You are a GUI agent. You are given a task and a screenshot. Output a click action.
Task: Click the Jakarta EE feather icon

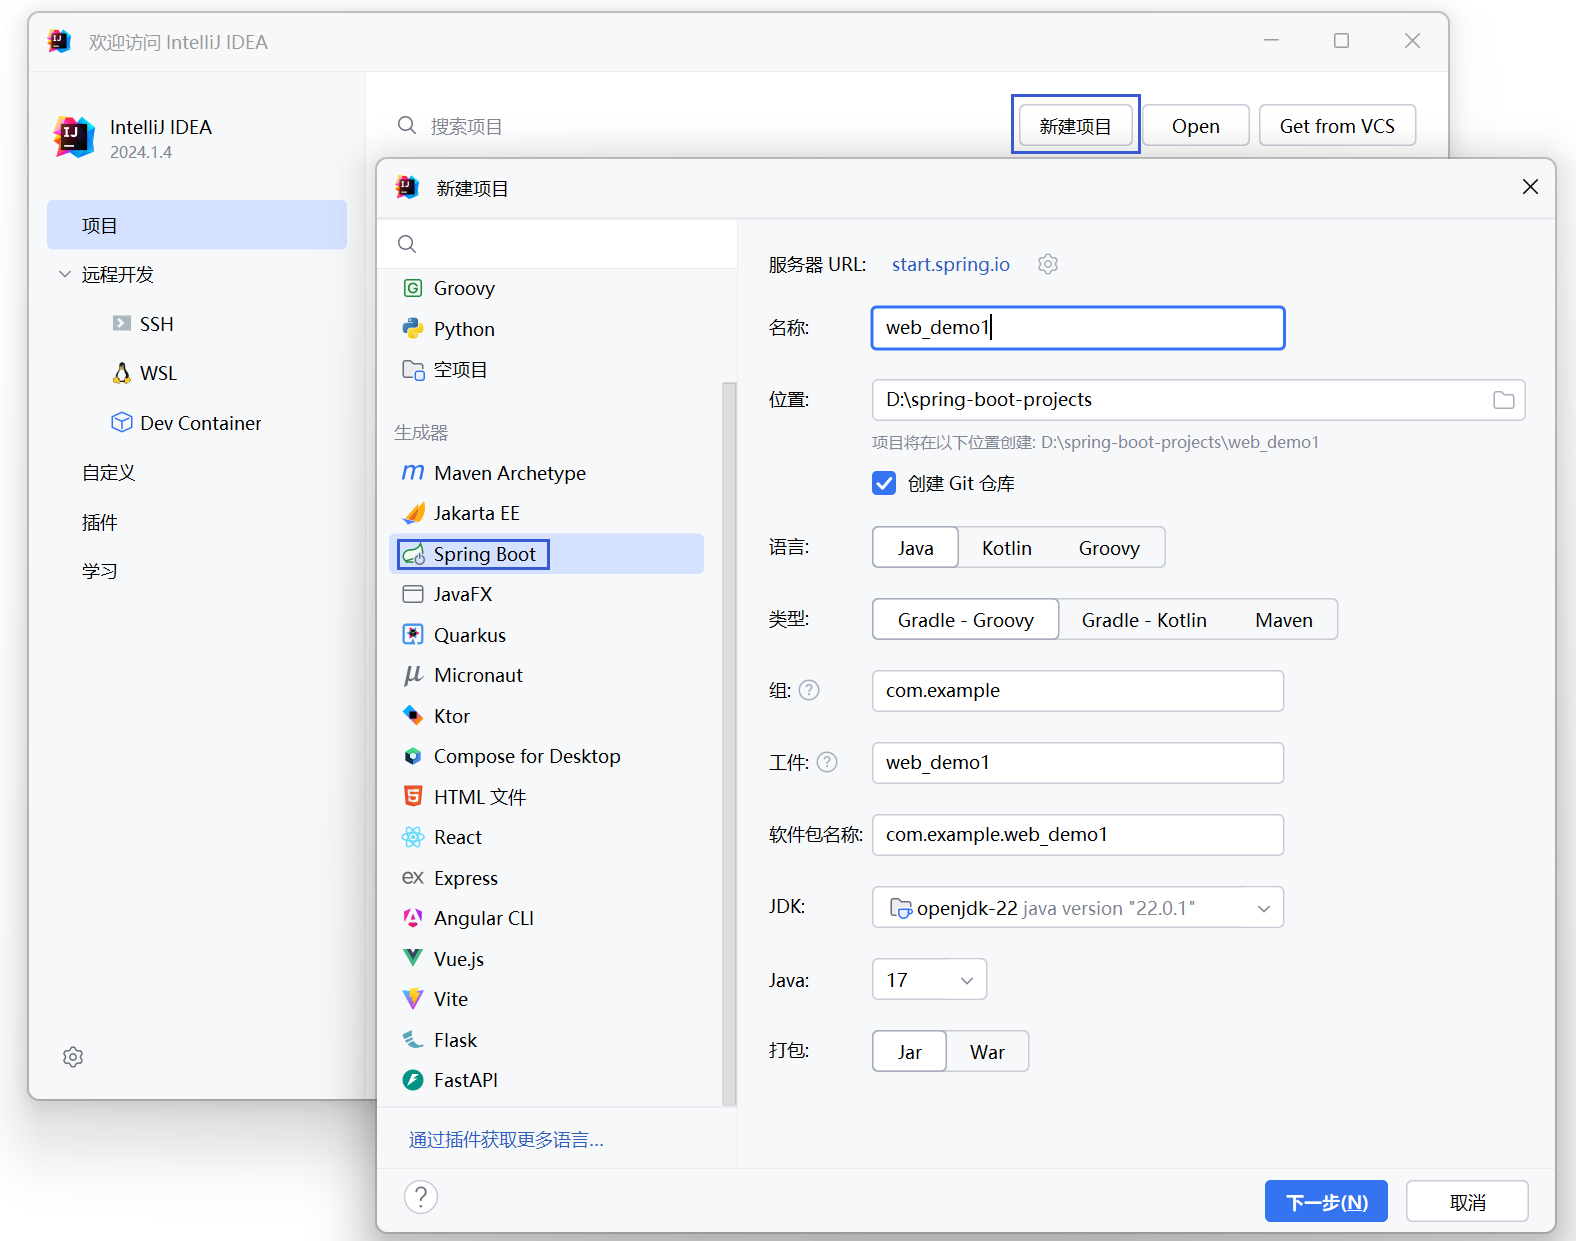[x=413, y=513]
